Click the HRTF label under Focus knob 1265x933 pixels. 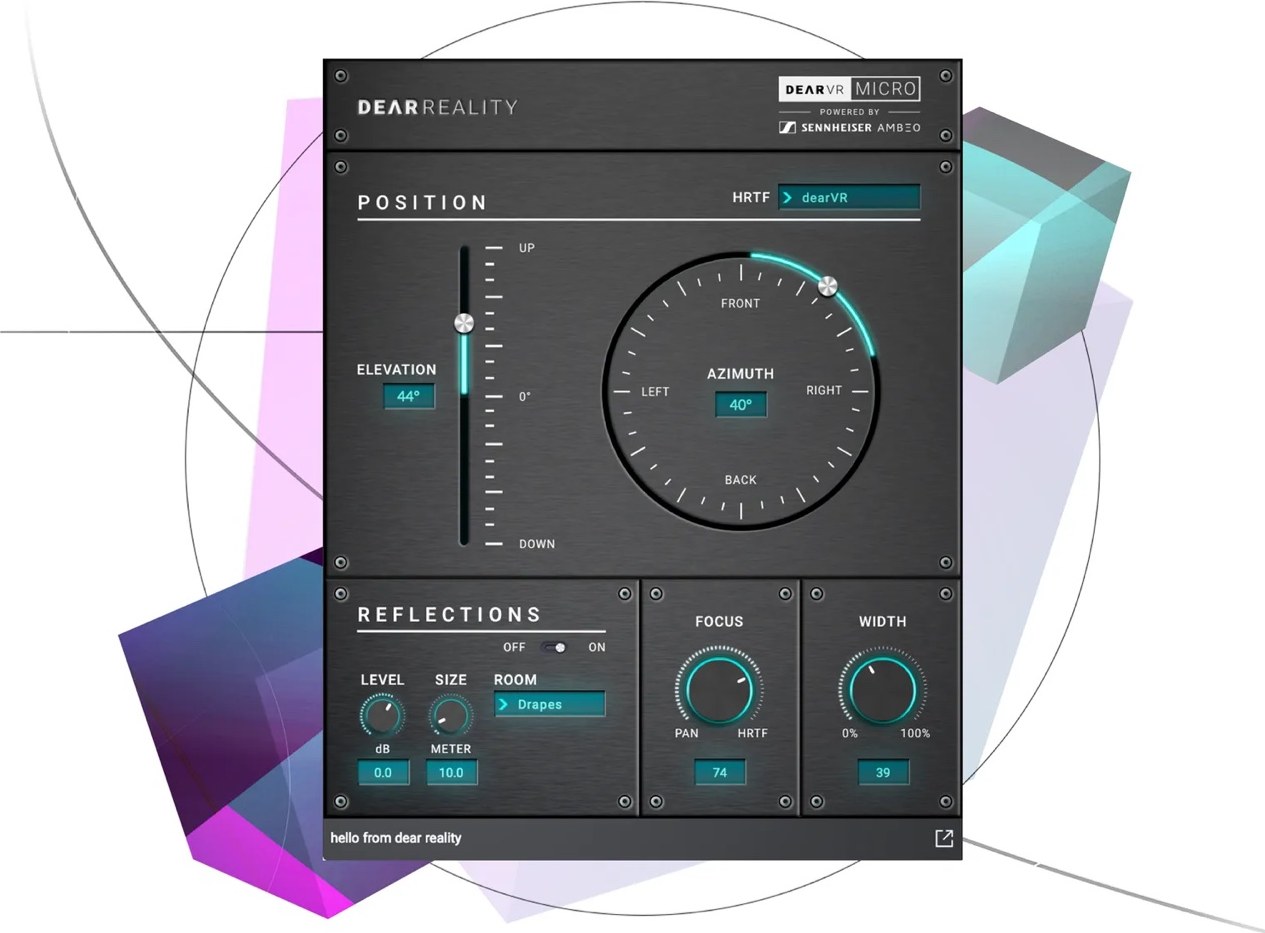(752, 733)
